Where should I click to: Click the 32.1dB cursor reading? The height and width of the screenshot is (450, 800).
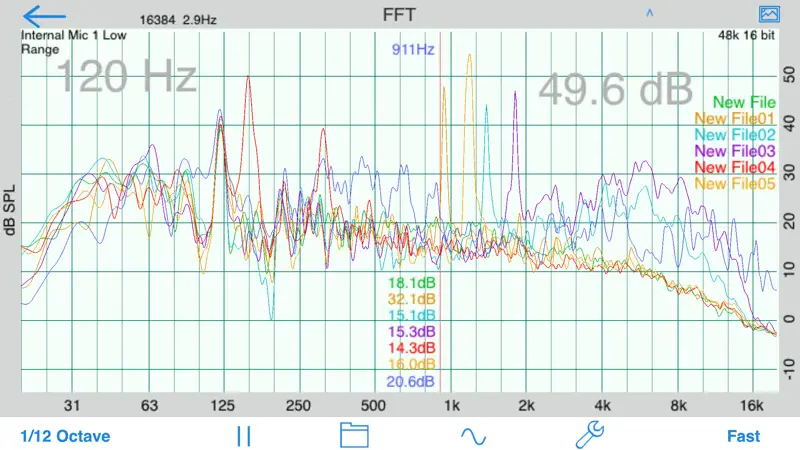tap(411, 299)
